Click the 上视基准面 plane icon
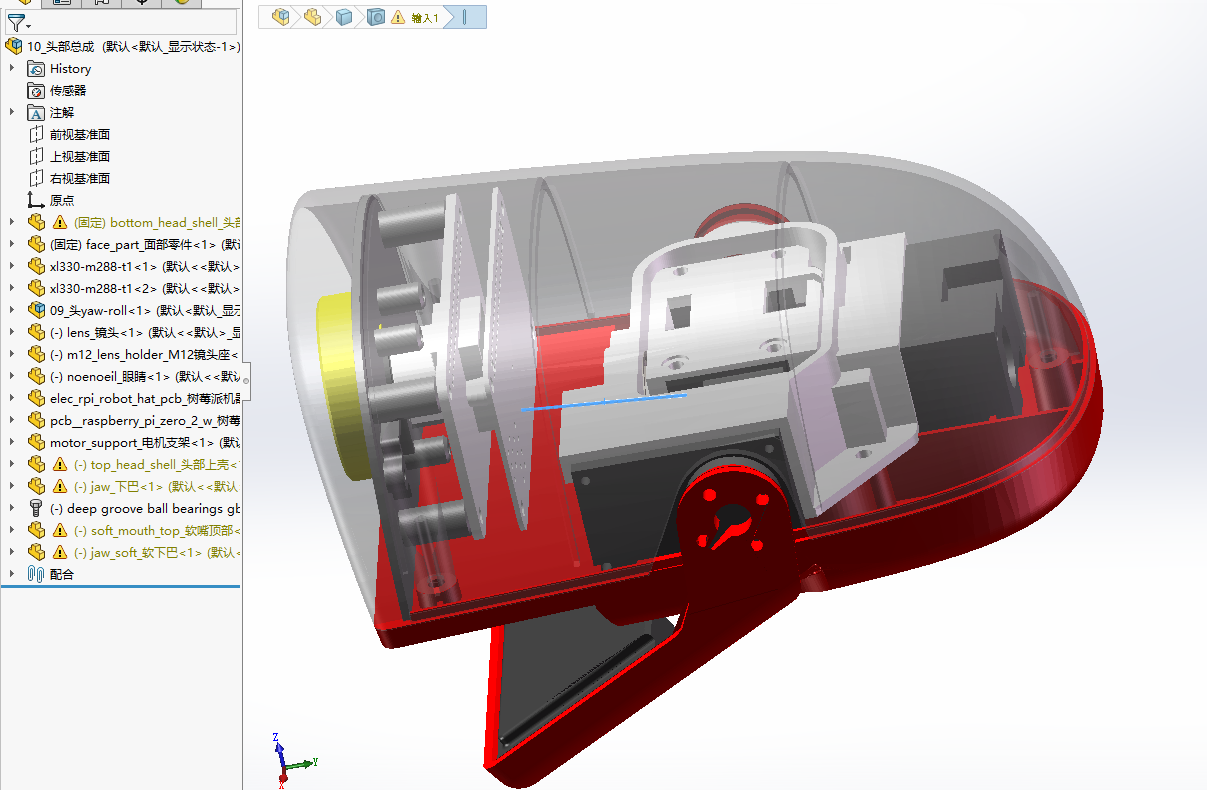1207x790 pixels. (36, 156)
